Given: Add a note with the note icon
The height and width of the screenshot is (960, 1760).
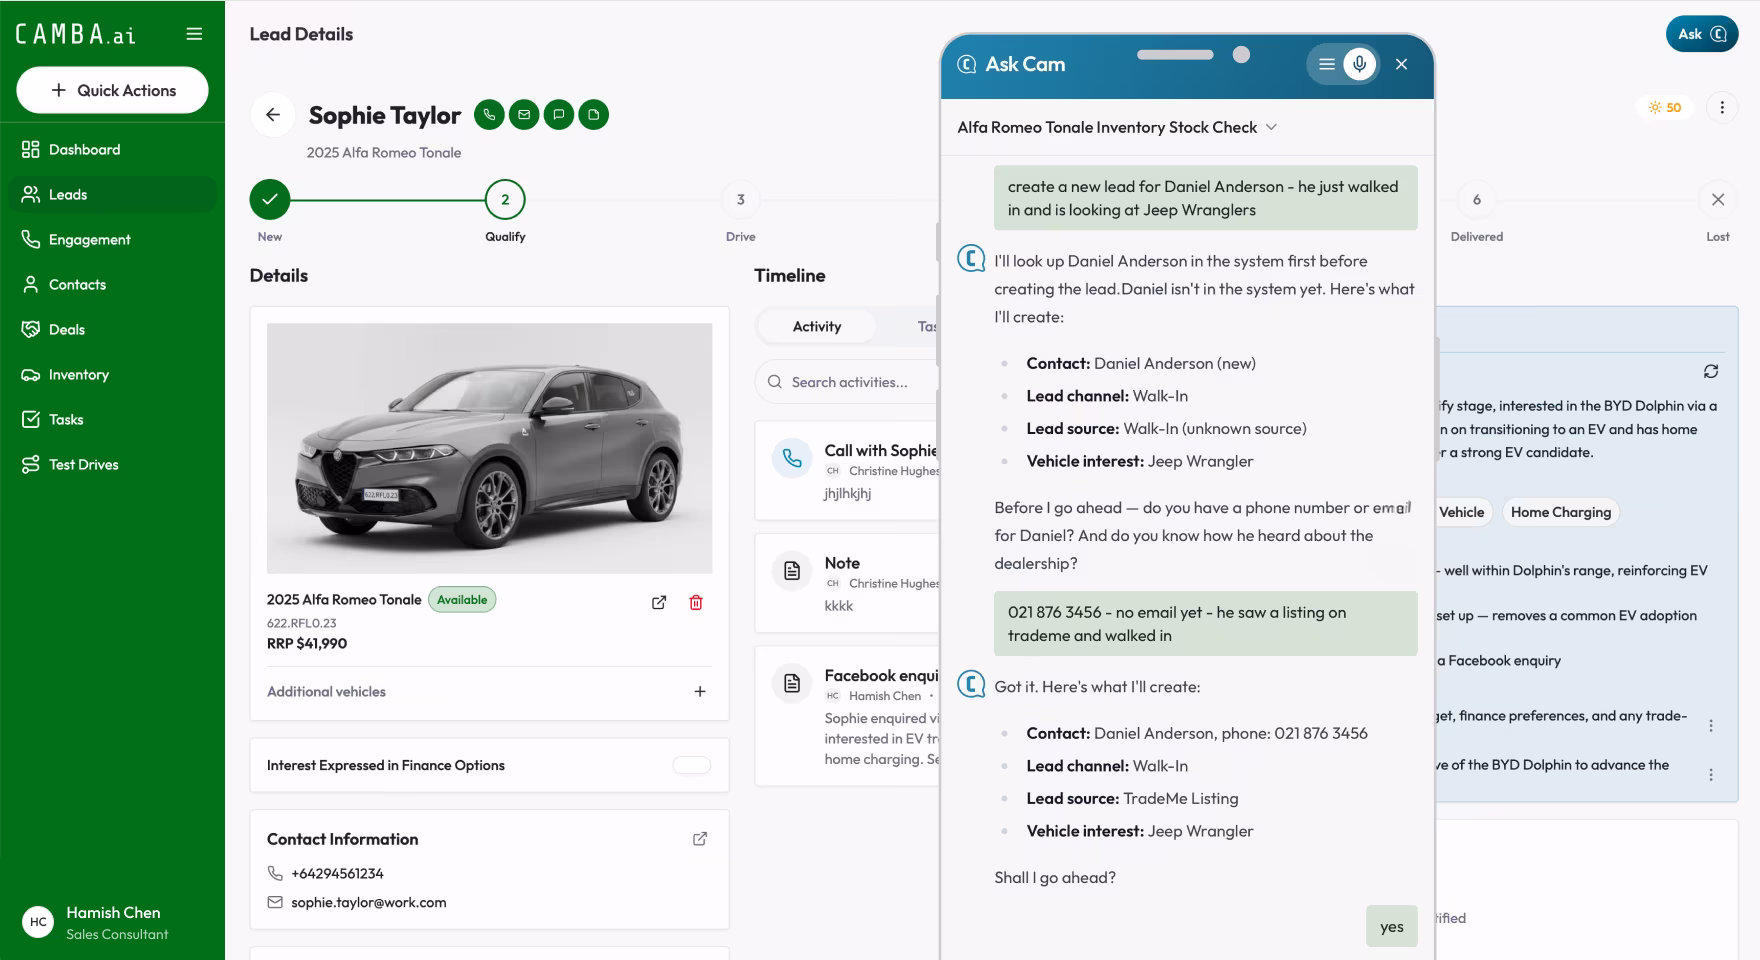Looking at the screenshot, I should [594, 115].
